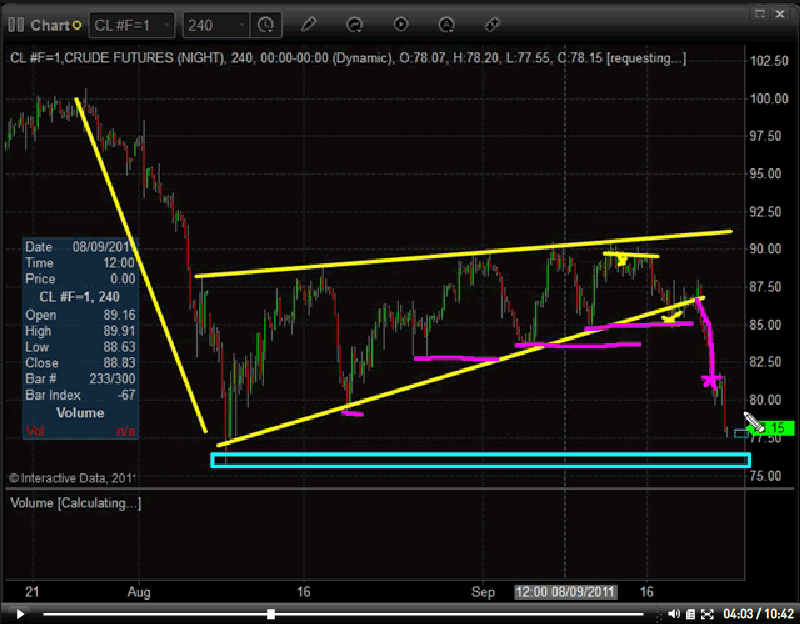The image size is (800, 624).
Task: Click the video progress slider handle
Action: click(x=271, y=614)
